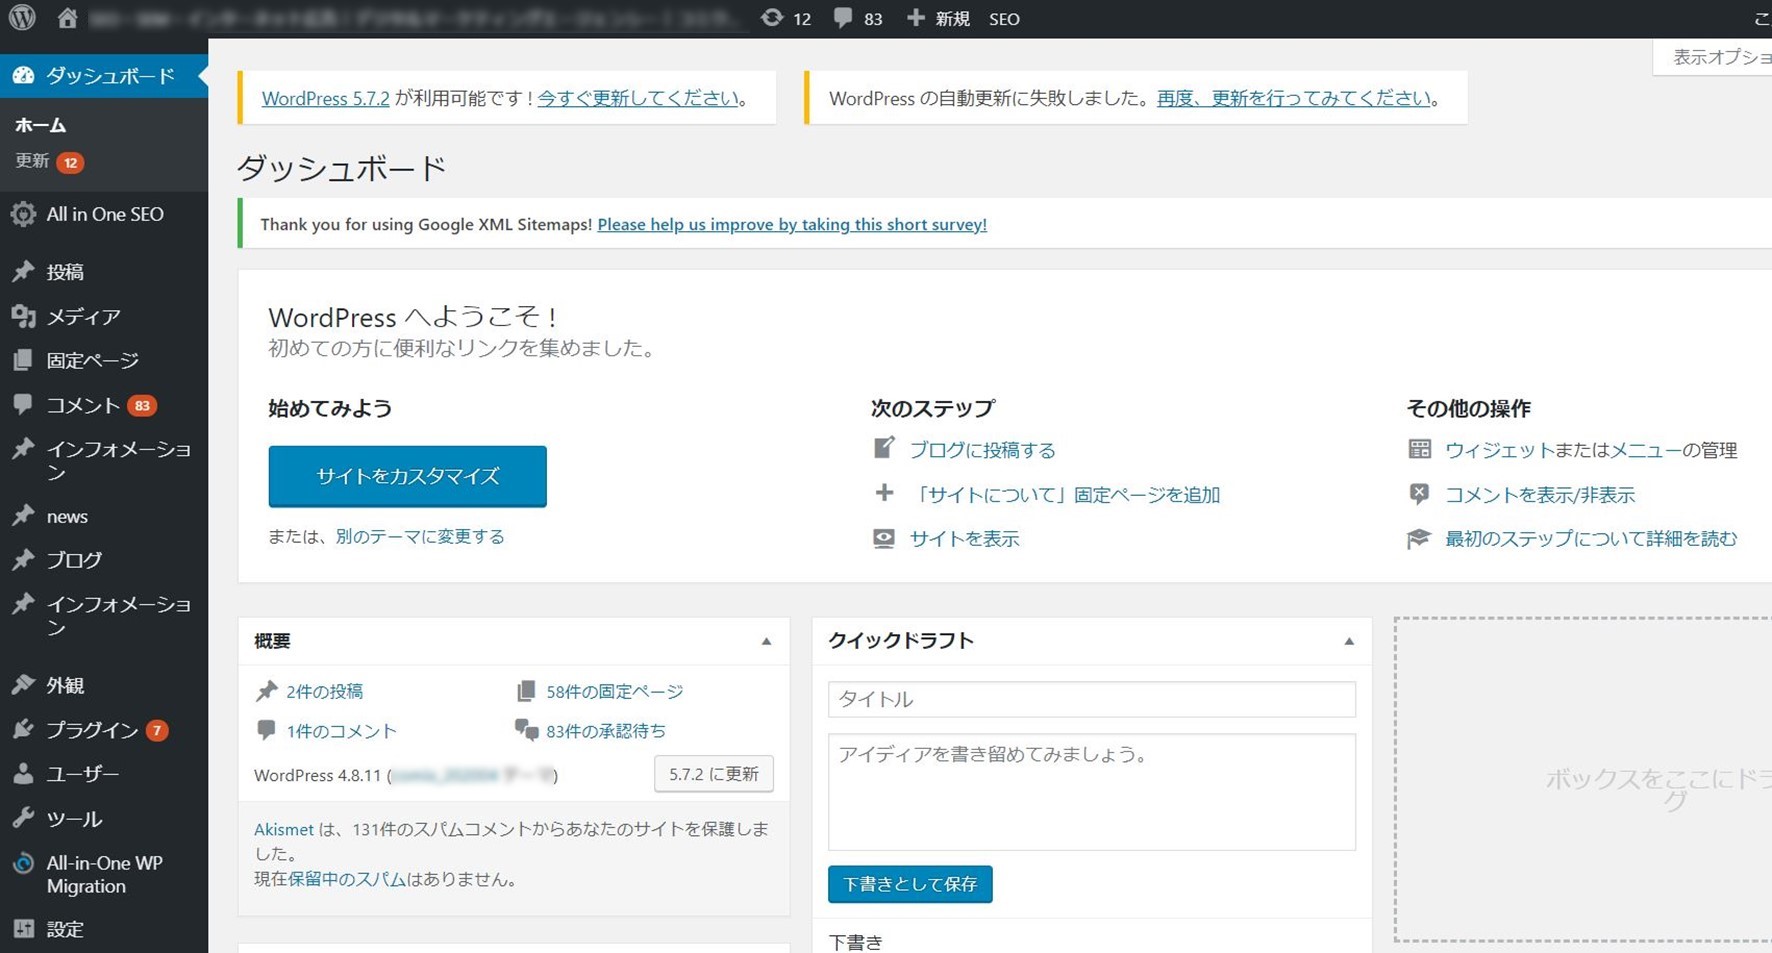Click the サイトをカスタマイズ button
Viewport: 1772px width, 953px height.
[x=407, y=476]
